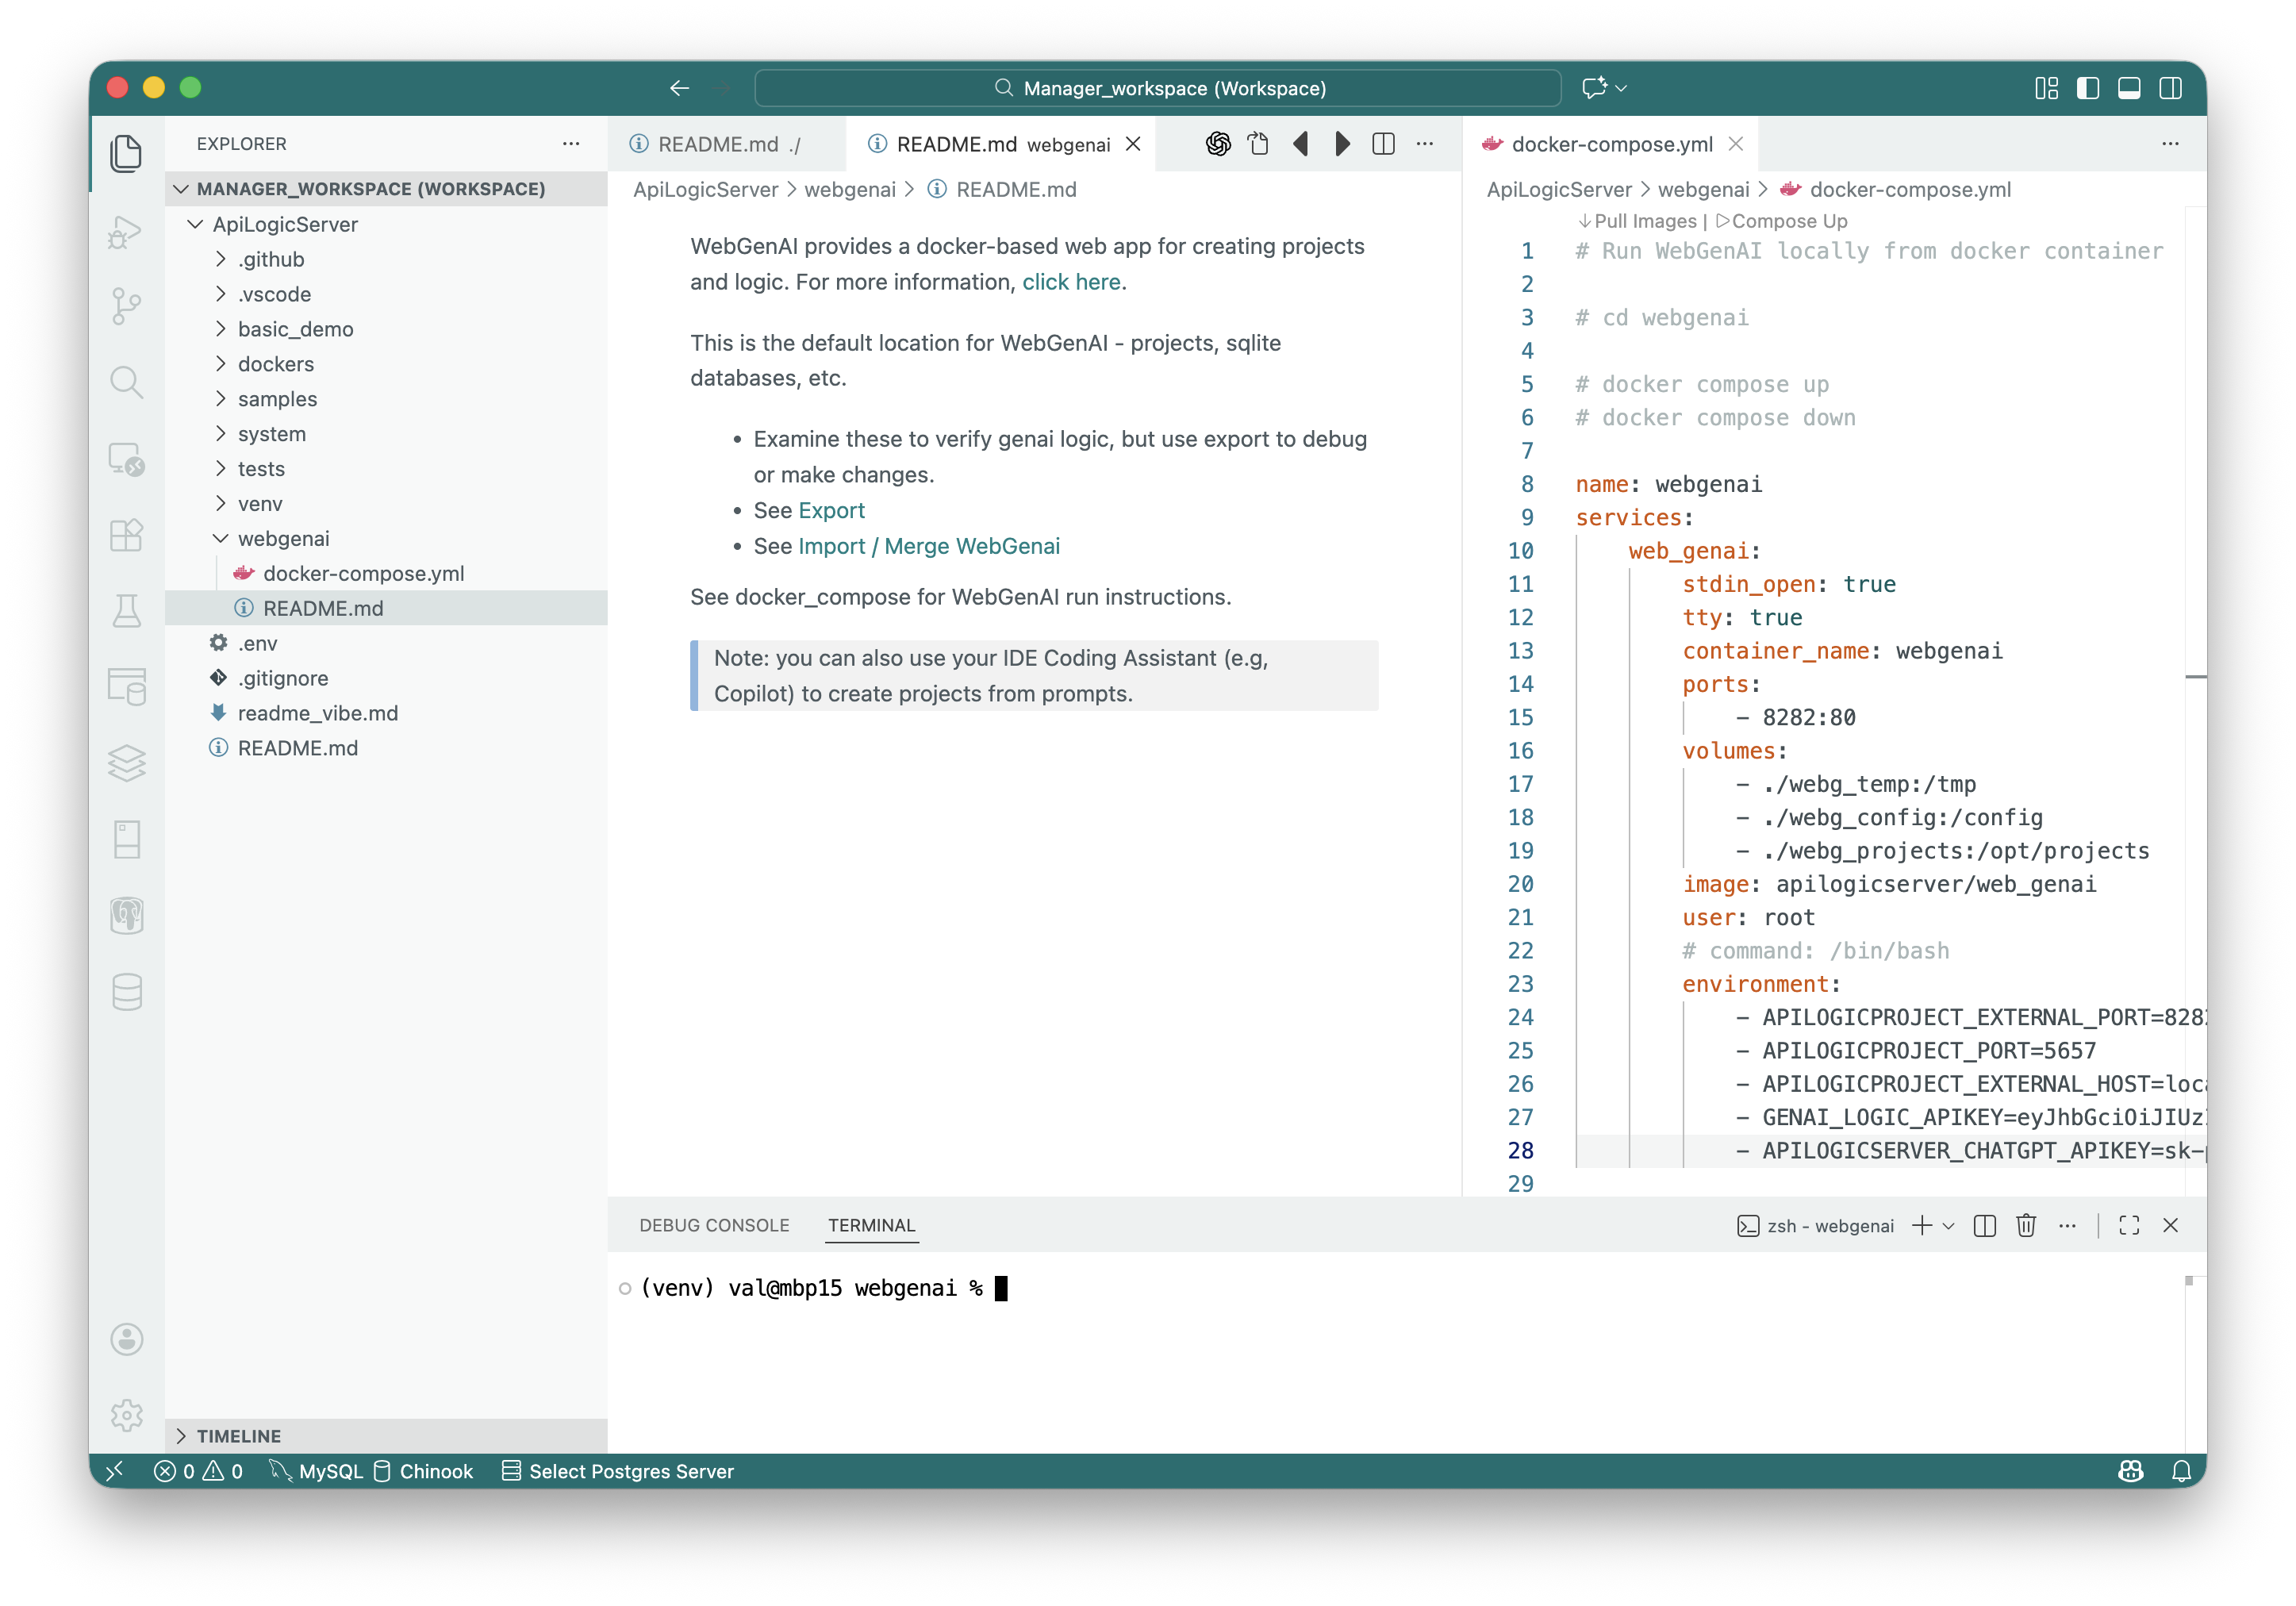The width and height of the screenshot is (2296, 1606).
Task: Open the Extensions view
Action: (126, 535)
